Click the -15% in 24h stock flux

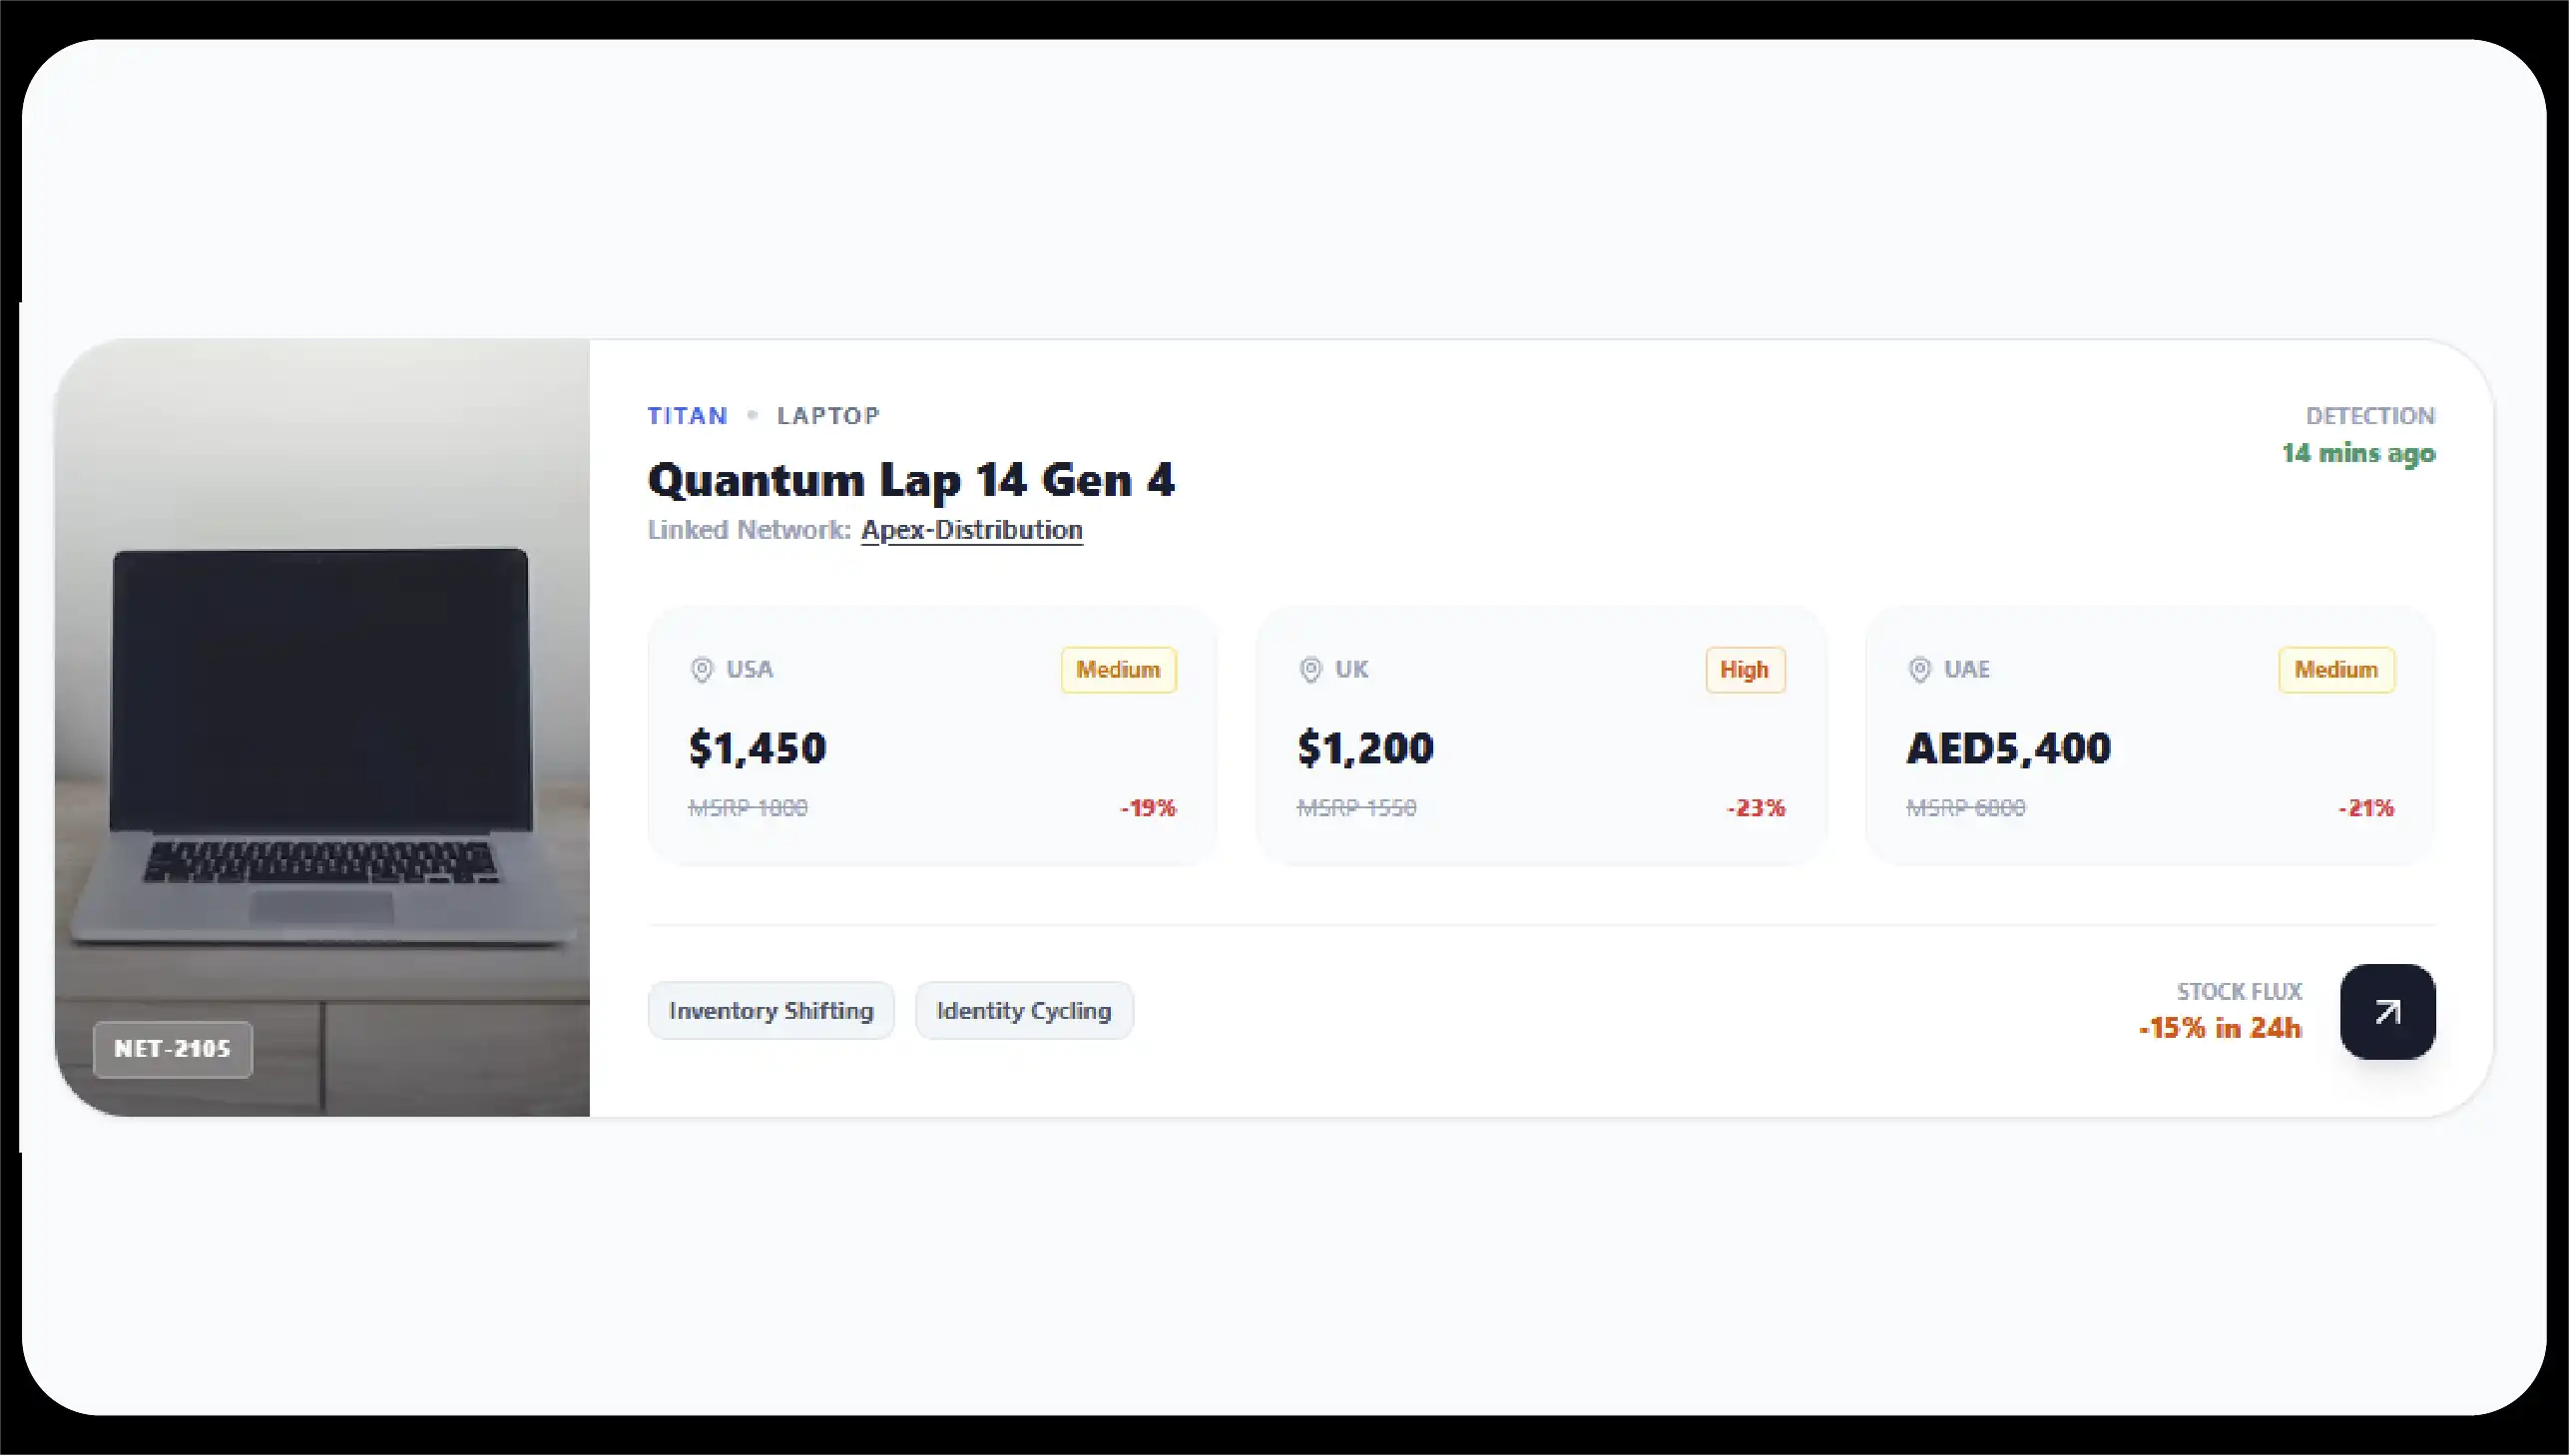pos(2219,1028)
